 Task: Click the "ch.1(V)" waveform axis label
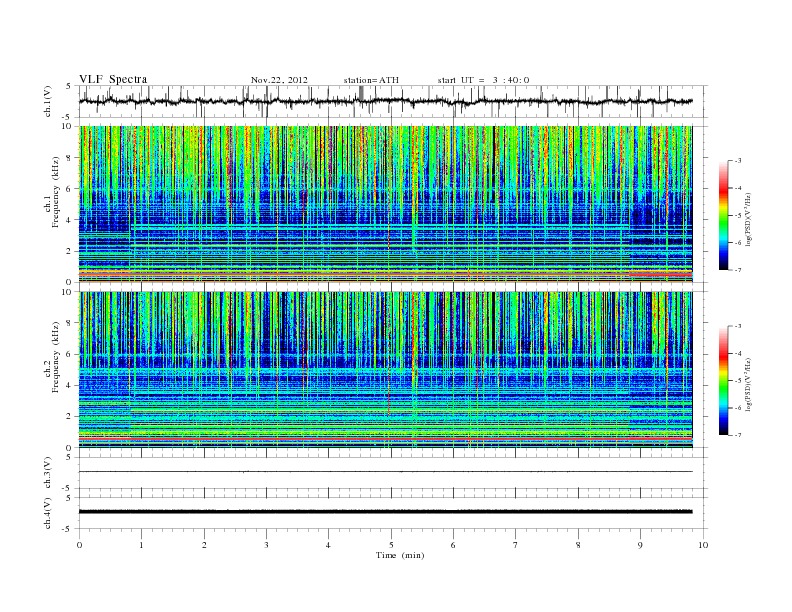click(x=48, y=101)
